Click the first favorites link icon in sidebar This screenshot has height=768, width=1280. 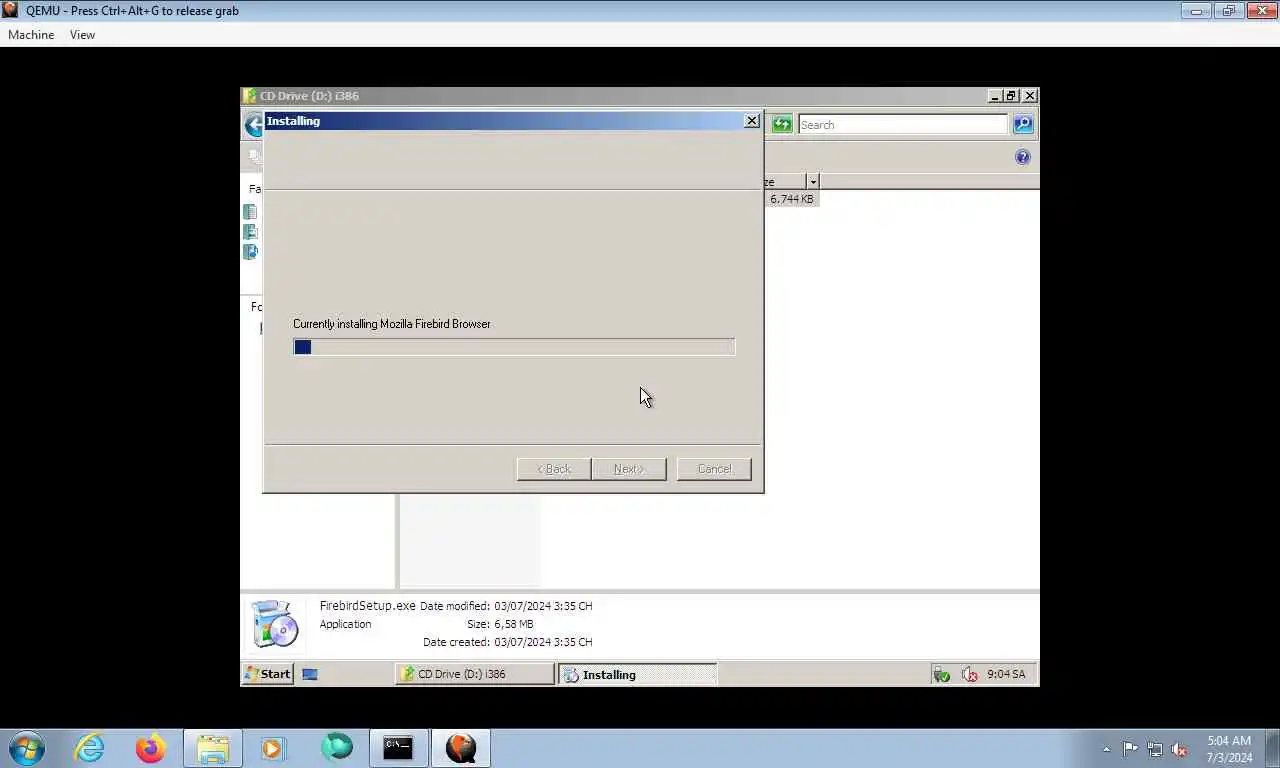(x=250, y=212)
